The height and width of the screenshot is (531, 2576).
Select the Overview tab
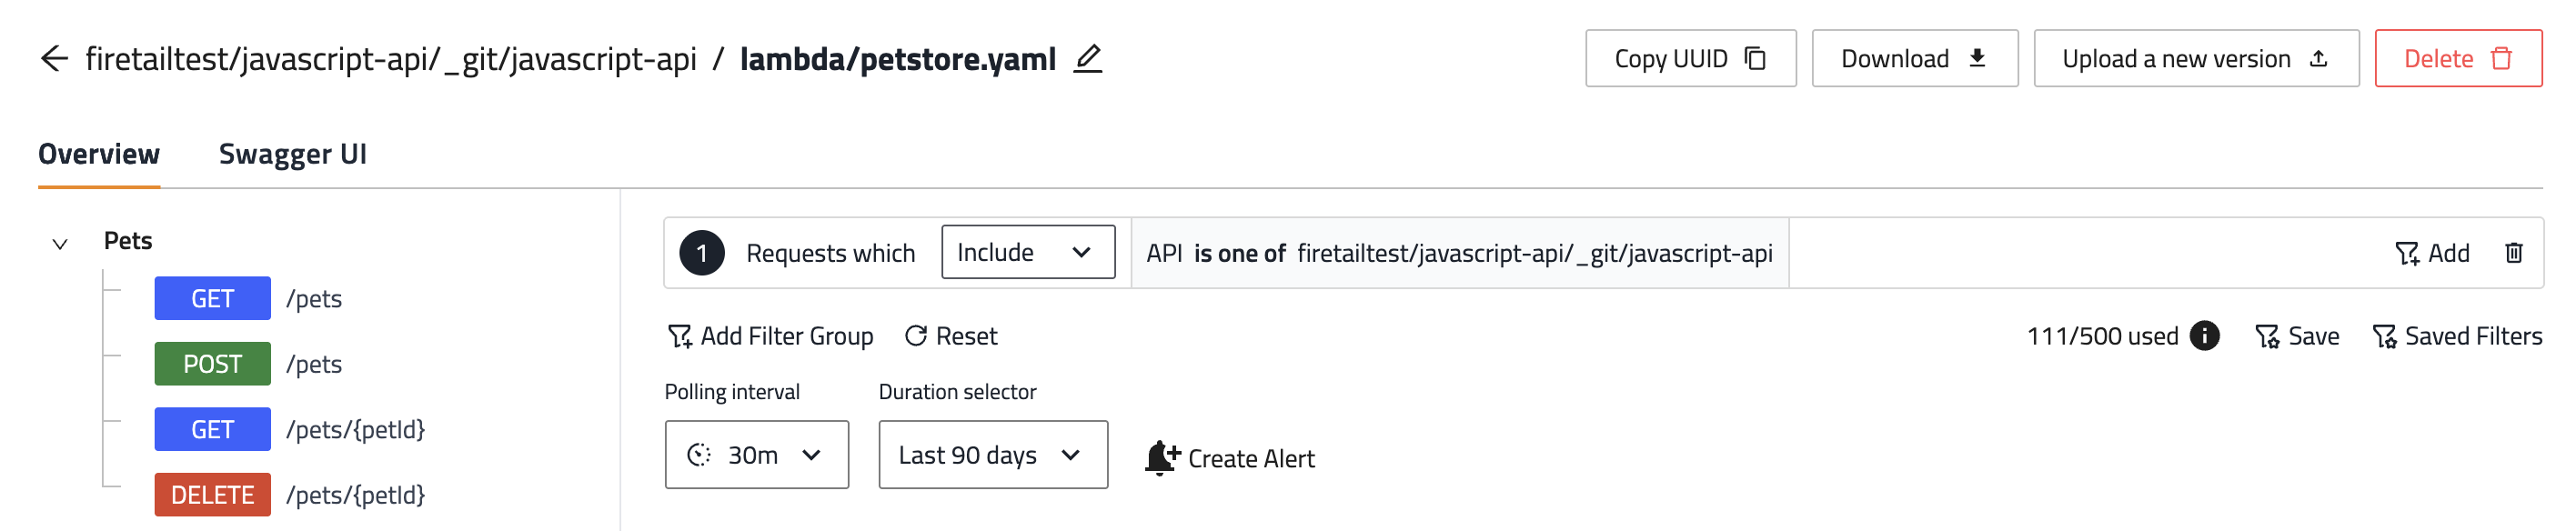point(99,154)
